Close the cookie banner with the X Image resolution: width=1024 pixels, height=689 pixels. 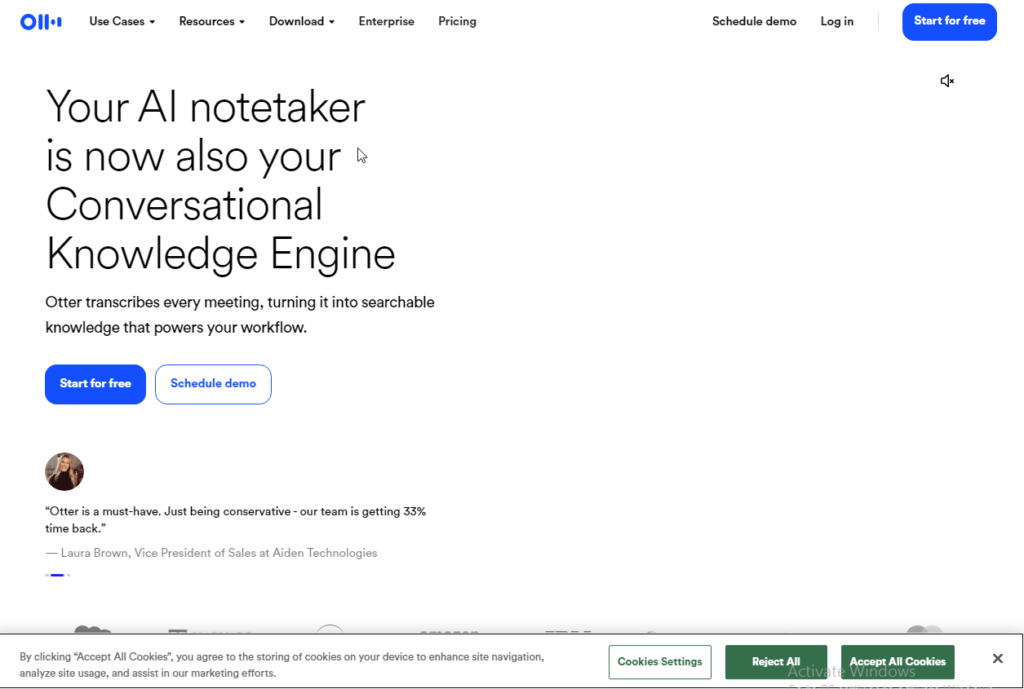997,658
